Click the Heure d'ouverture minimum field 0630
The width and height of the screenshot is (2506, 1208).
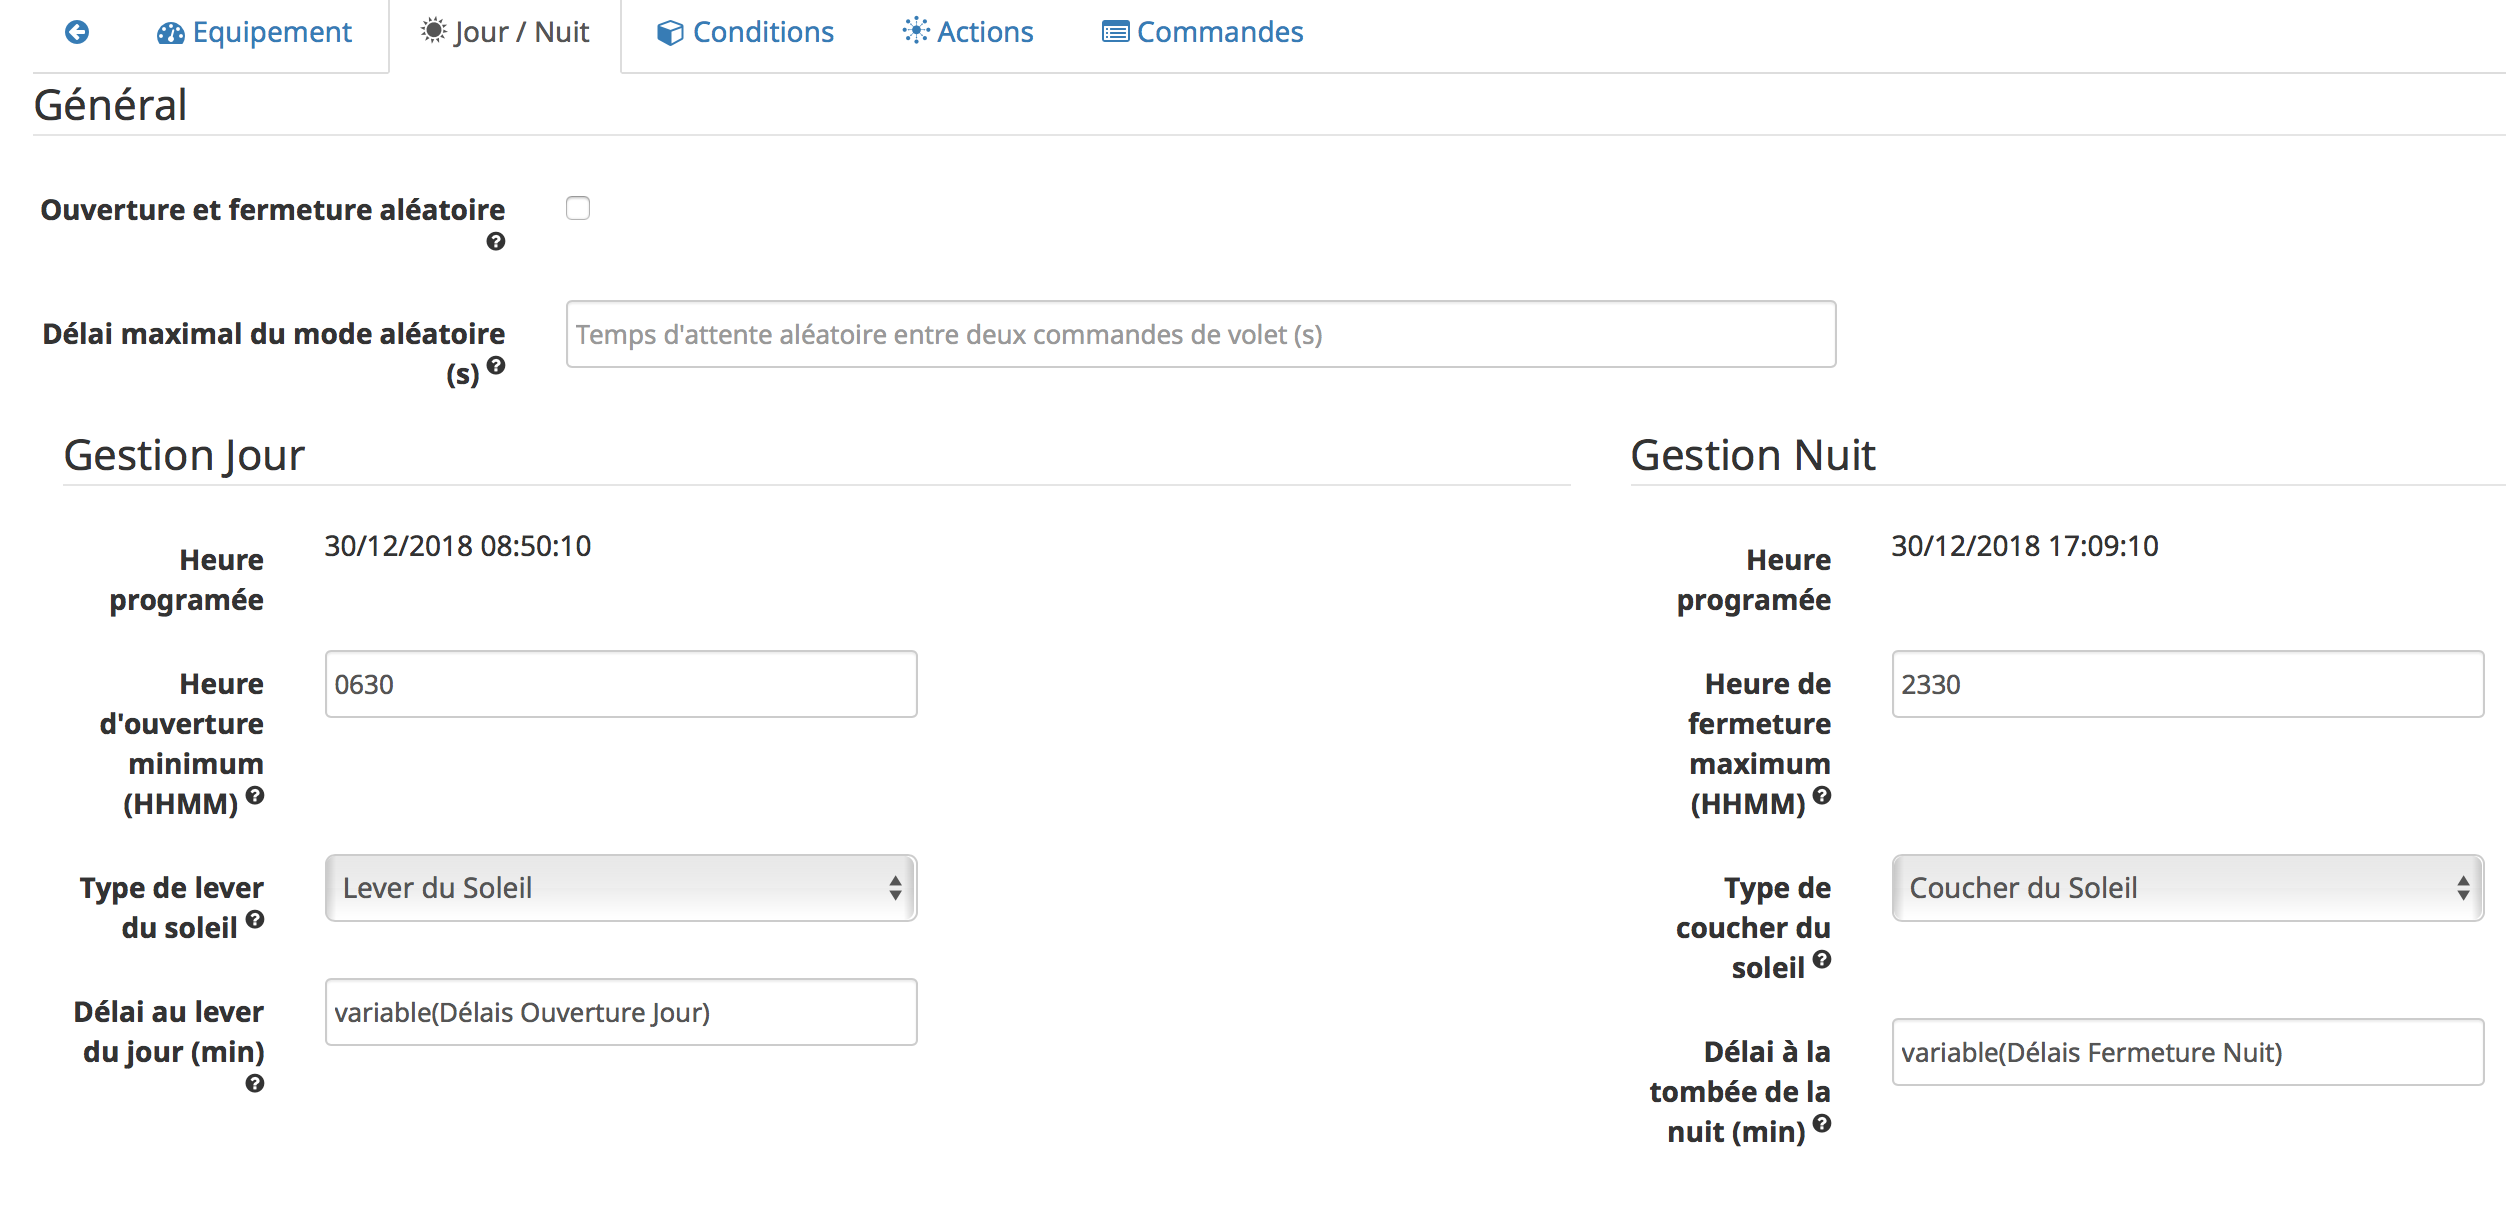click(x=621, y=684)
